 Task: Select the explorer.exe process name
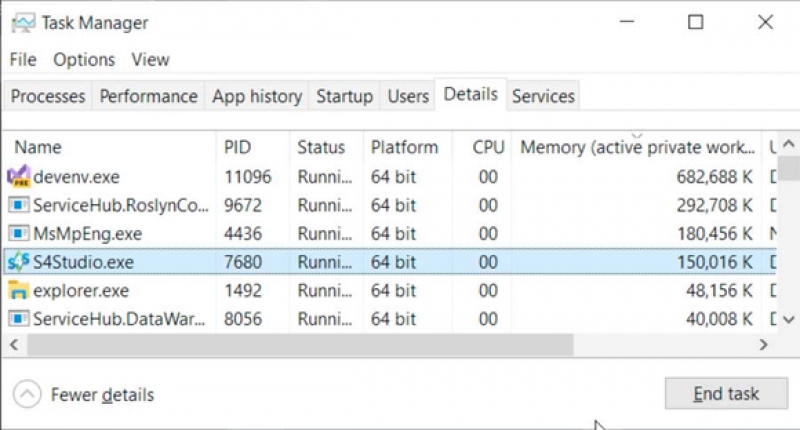[81, 291]
